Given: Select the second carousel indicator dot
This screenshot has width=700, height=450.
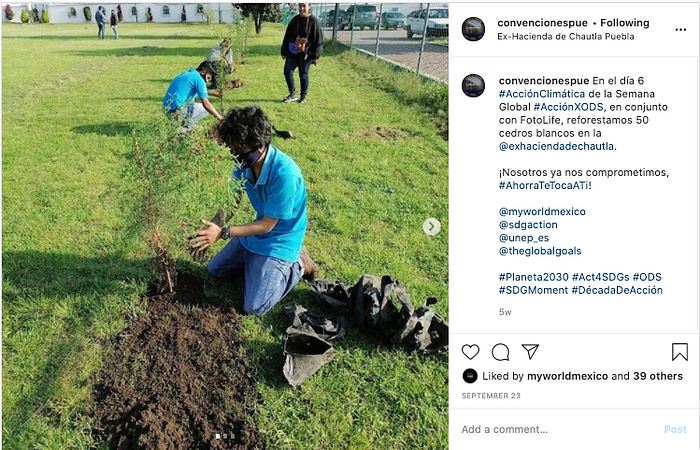Looking at the screenshot, I should pyautogui.click(x=225, y=436).
